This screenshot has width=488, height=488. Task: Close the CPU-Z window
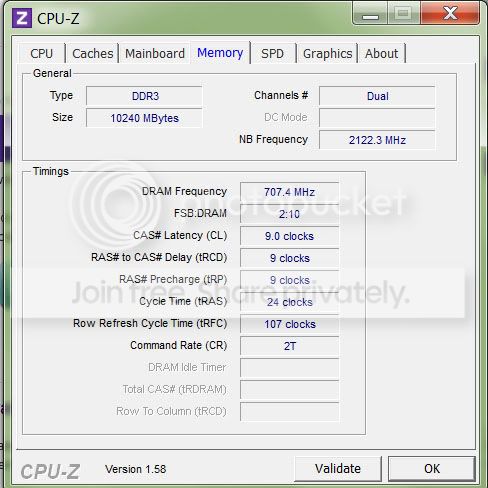tap(450, 13)
